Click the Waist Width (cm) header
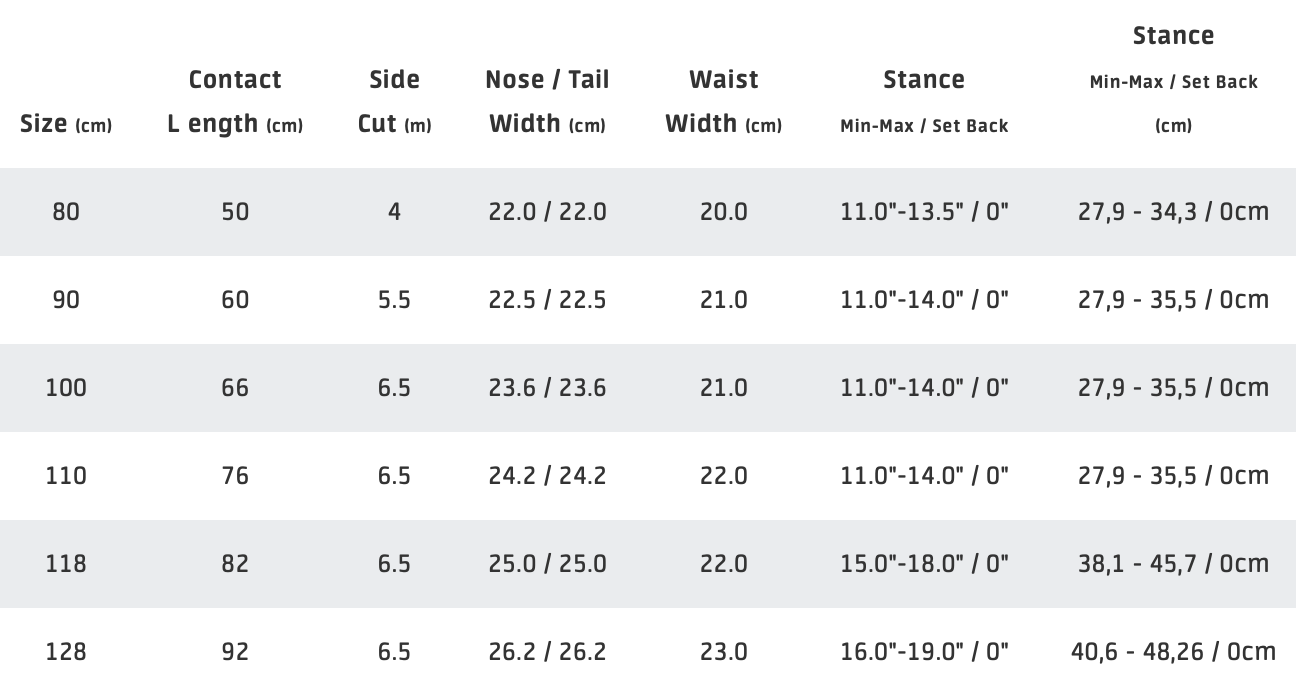1296x690 pixels. click(x=723, y=101)
